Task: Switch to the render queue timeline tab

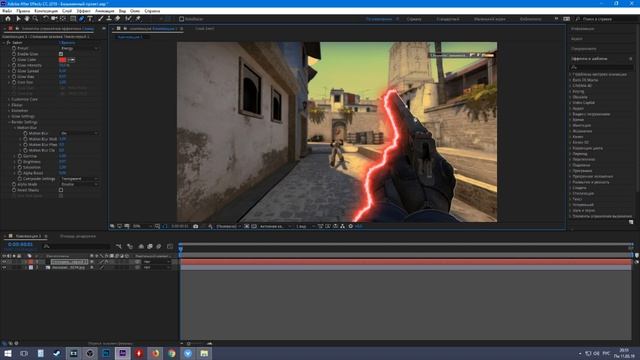Action: 78,236
